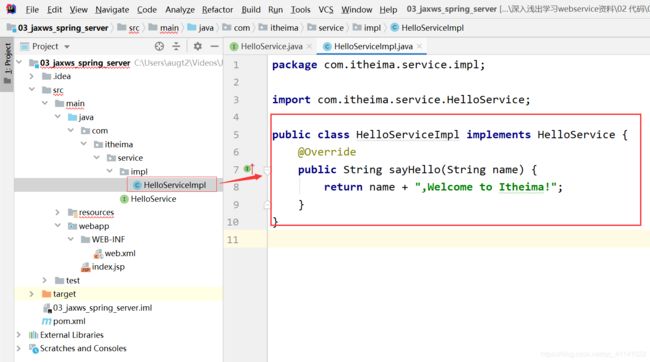
Task: Open the Navigate menu
Action: pyautogui.click(x=112, y=10)
